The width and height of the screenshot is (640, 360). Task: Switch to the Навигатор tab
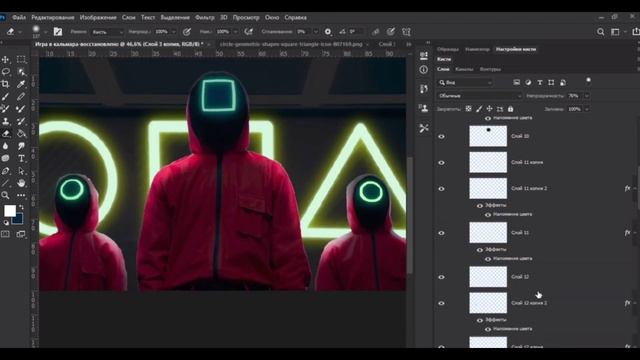coord(477,49)
